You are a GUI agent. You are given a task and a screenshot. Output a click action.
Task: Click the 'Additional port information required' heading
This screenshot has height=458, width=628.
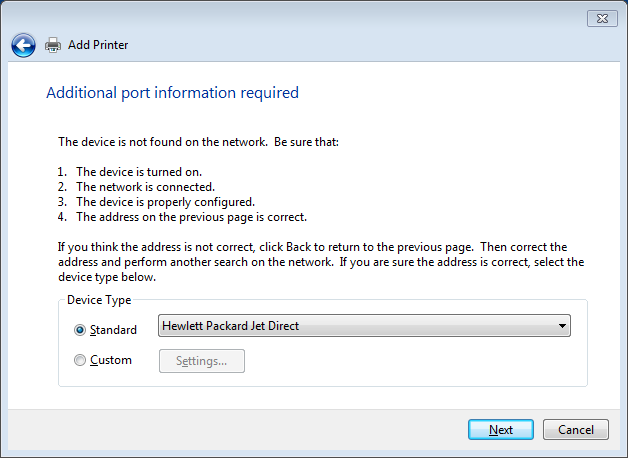[173, 93]
